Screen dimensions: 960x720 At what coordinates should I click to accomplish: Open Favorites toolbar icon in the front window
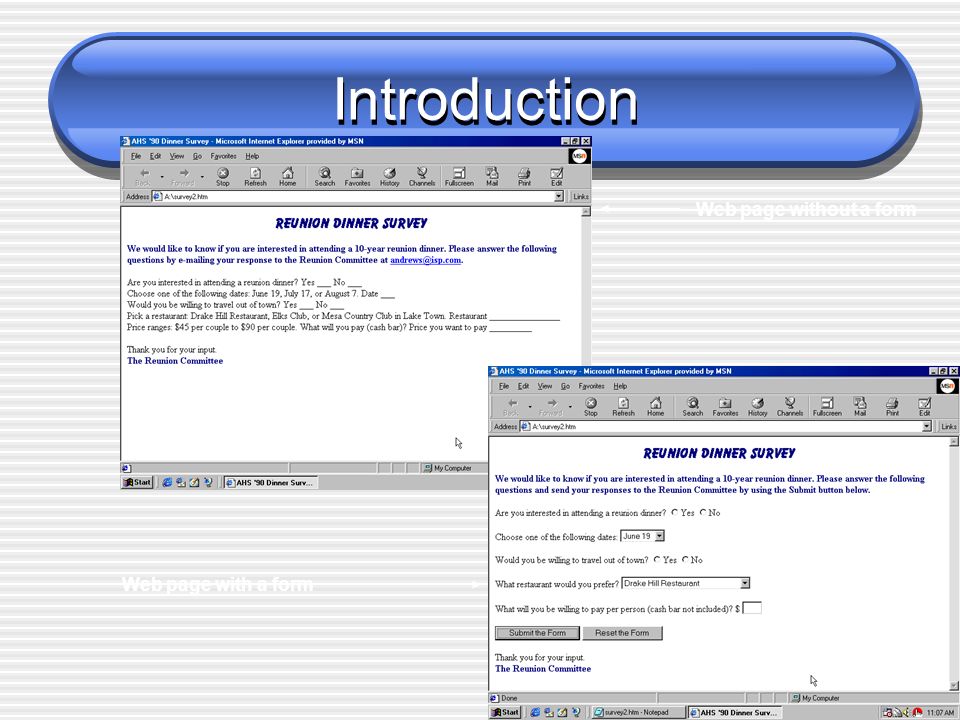pyautogui.click(x=725, y=407)
